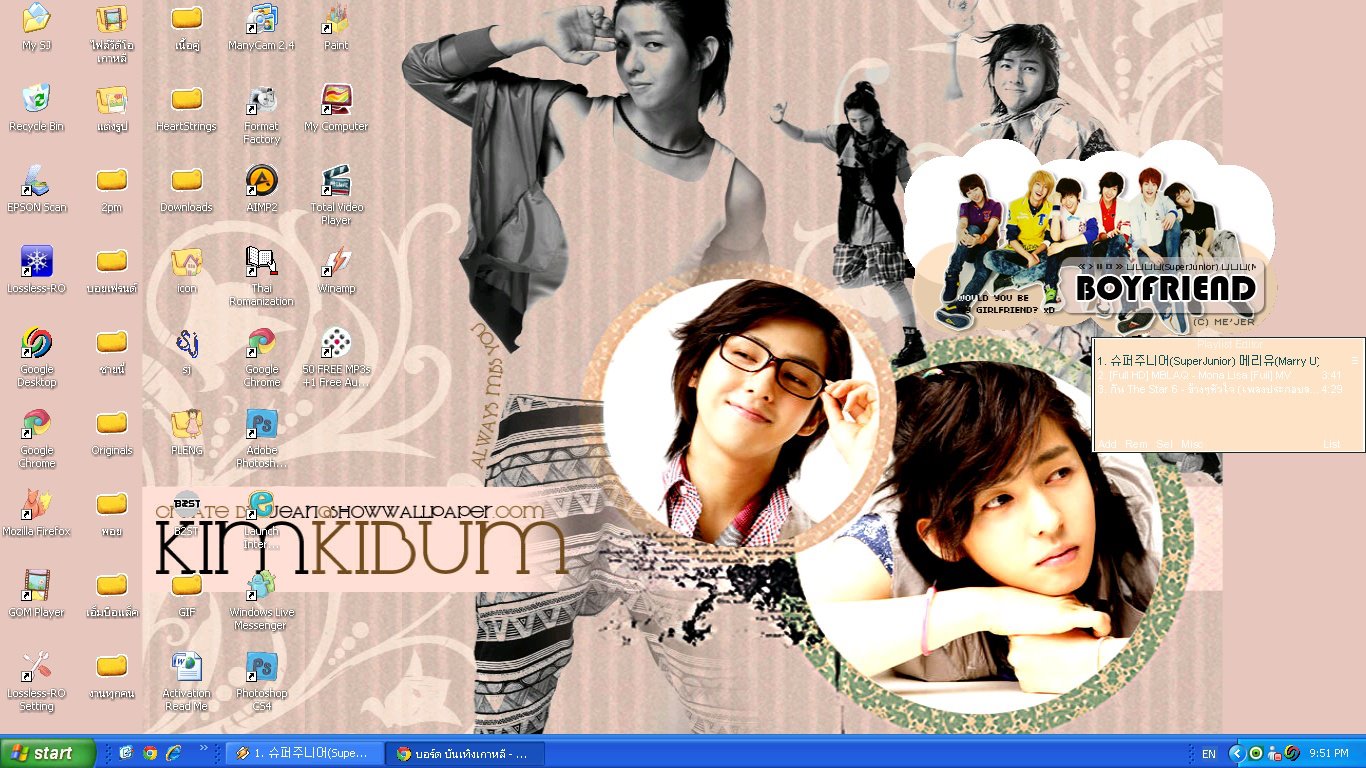Open the Google Desktop tray icon

[x=1292, y=753]
